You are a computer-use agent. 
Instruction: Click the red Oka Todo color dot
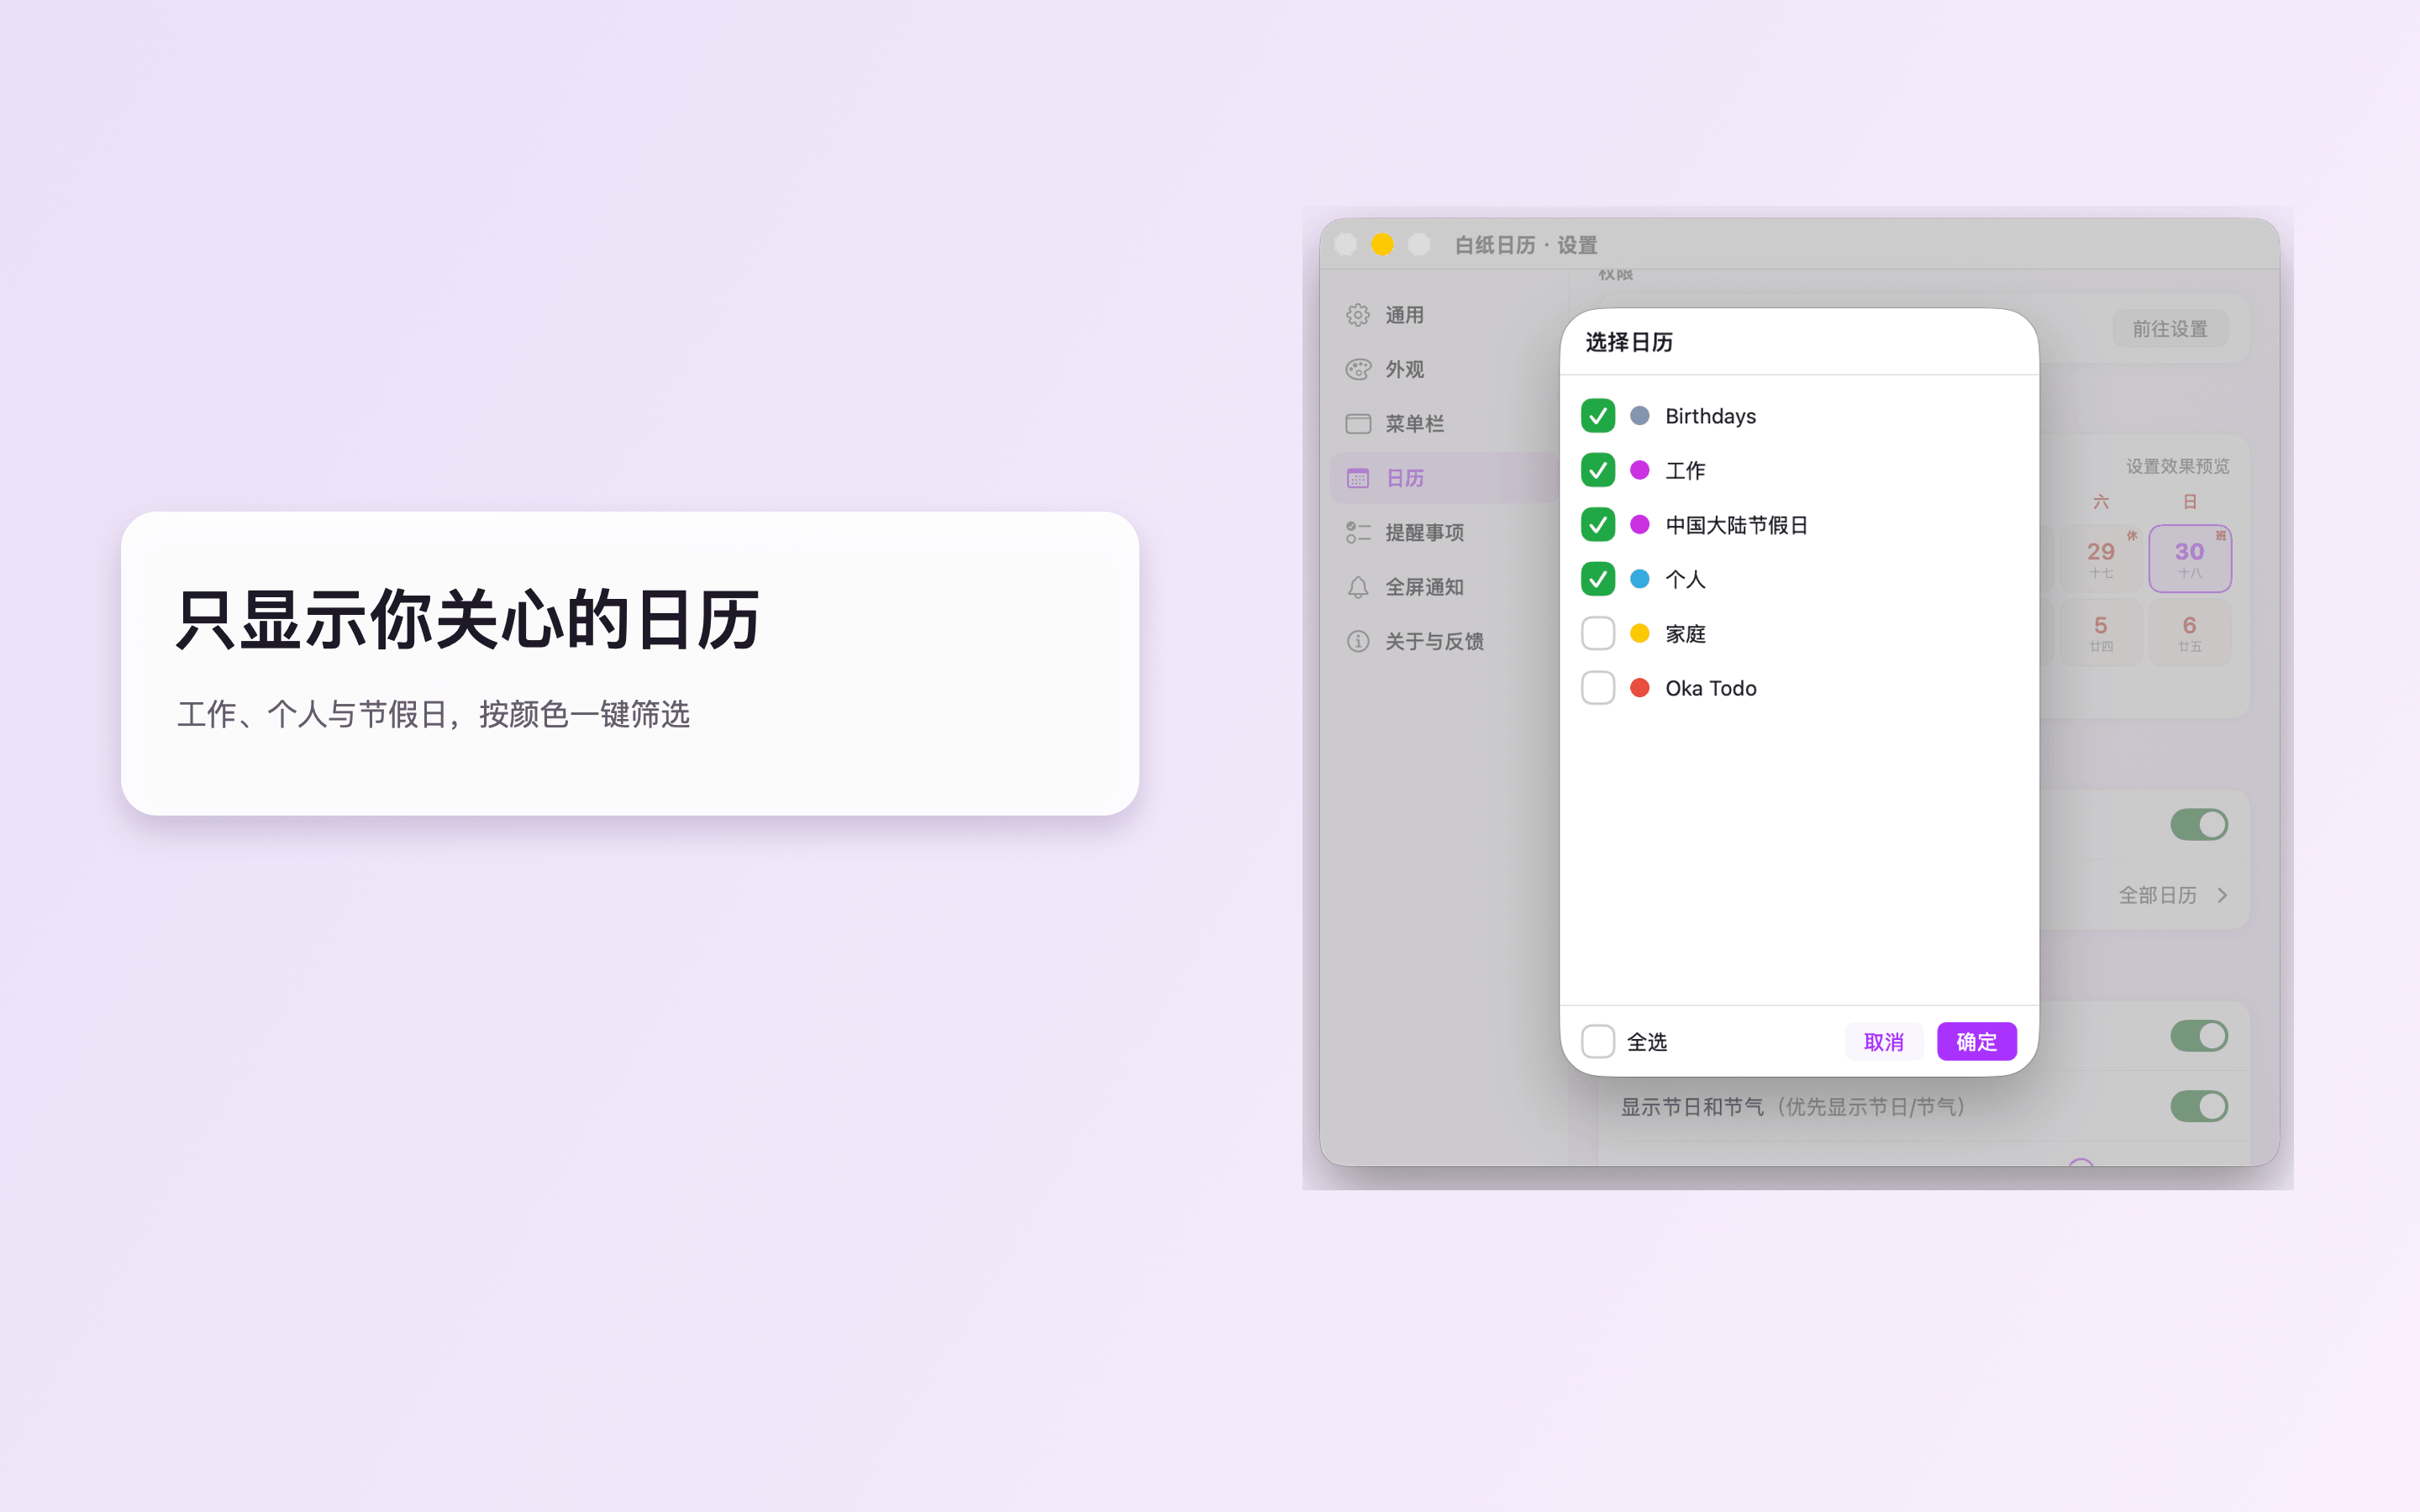click(x=1640, y=688)
